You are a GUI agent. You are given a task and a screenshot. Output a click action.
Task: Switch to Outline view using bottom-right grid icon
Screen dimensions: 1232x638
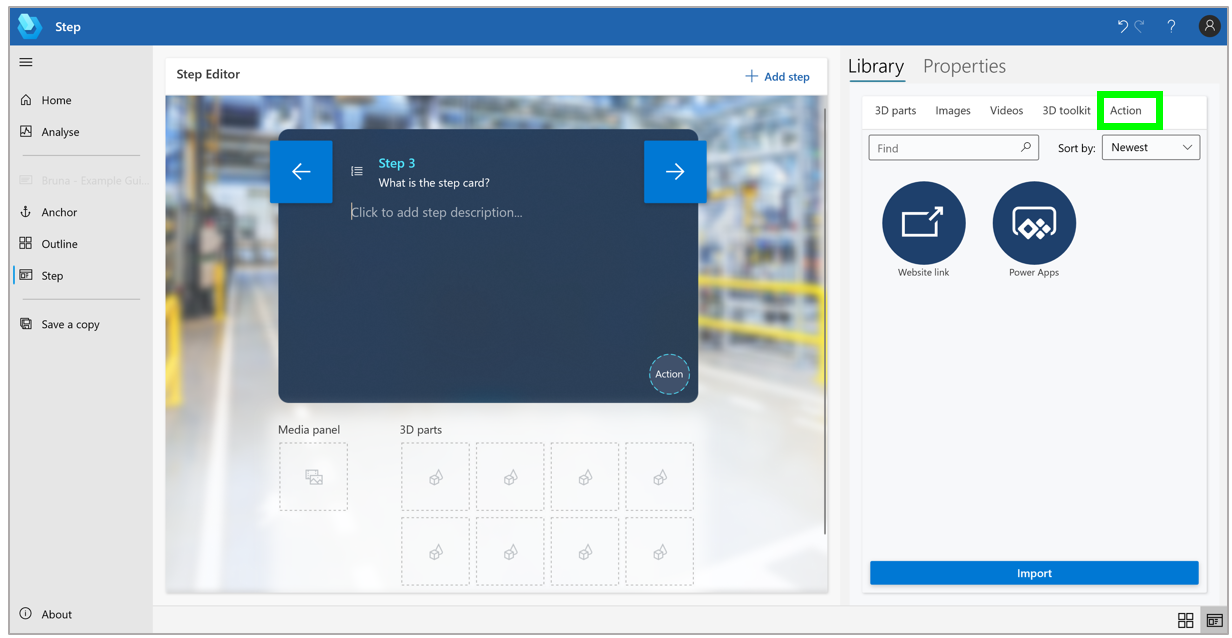pyautogui.click(x=1186, y=620)
